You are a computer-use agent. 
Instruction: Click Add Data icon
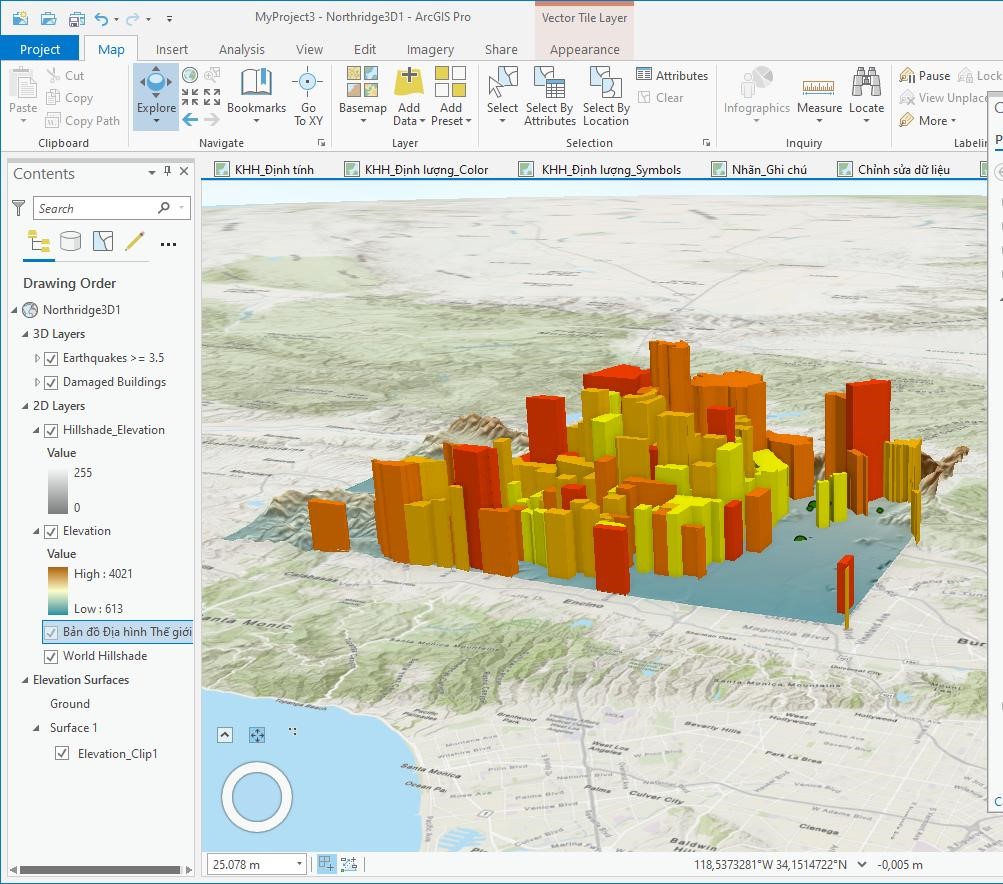pyautogui.click(x=409, y=82)
